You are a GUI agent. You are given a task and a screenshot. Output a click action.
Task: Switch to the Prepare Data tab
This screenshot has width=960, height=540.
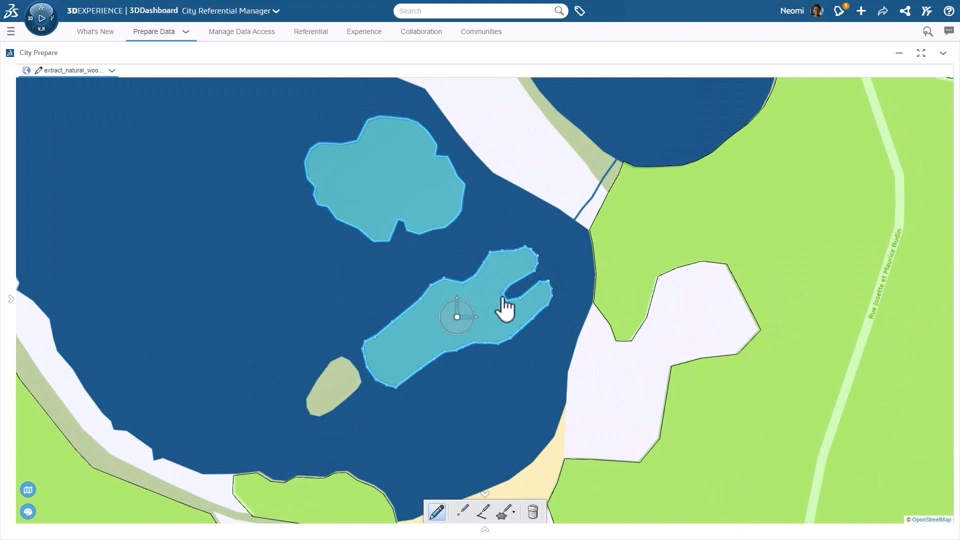coord(154,31)
